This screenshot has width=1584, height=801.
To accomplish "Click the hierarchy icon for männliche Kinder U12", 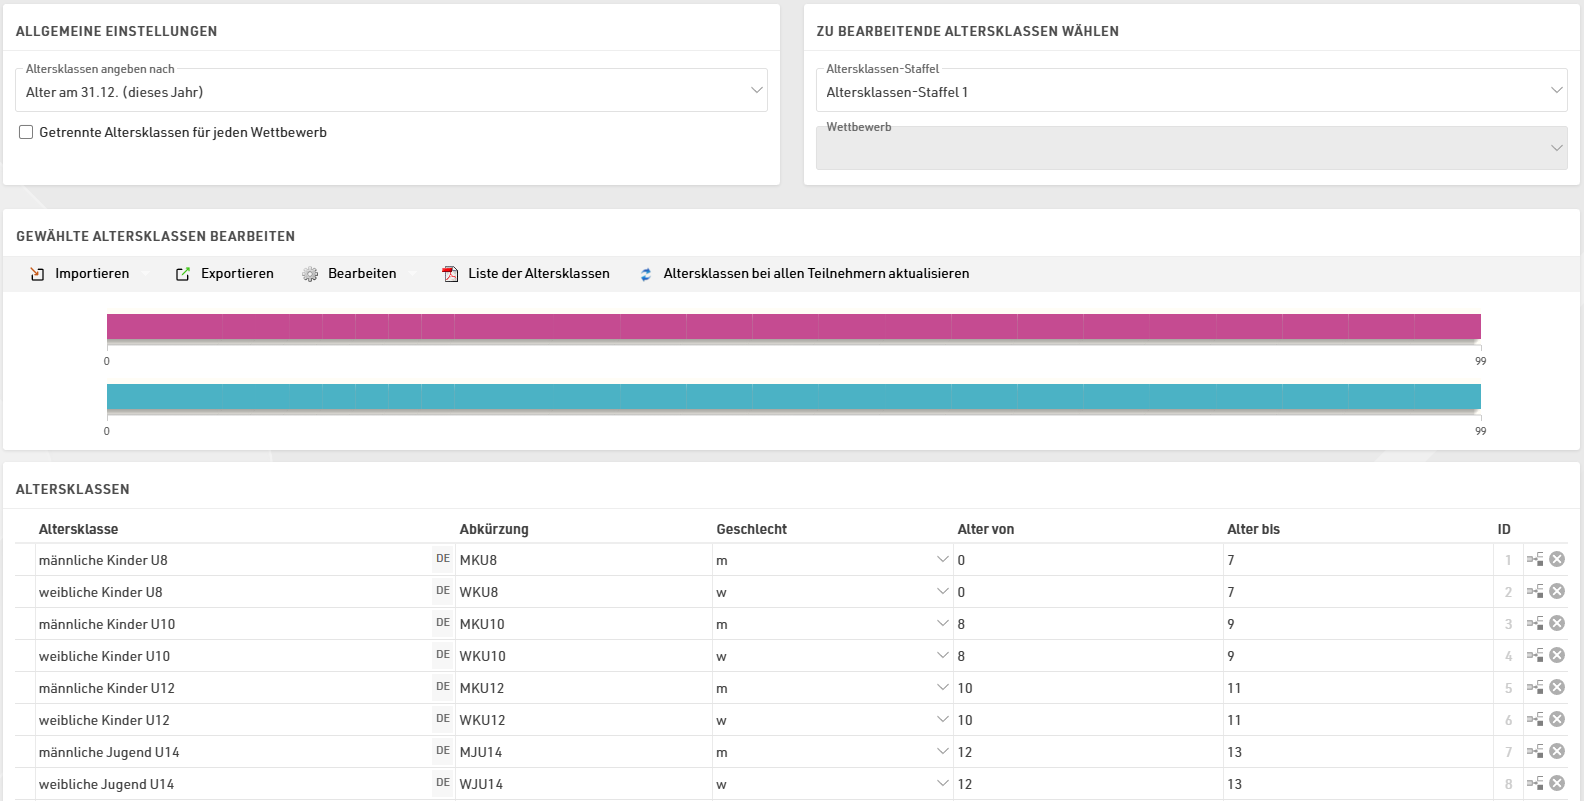I will tap(1535, 687).
